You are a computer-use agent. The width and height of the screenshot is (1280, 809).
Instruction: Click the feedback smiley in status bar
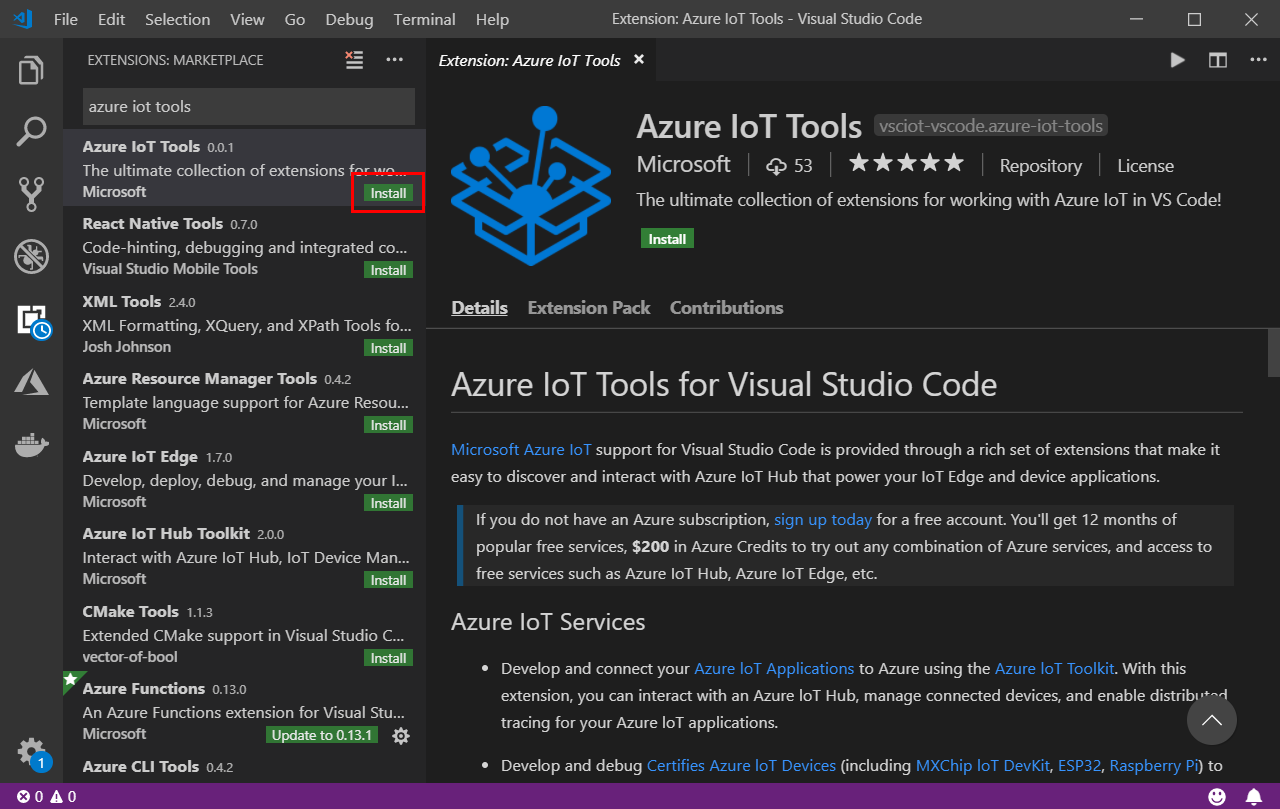(x=1216, y=797)
